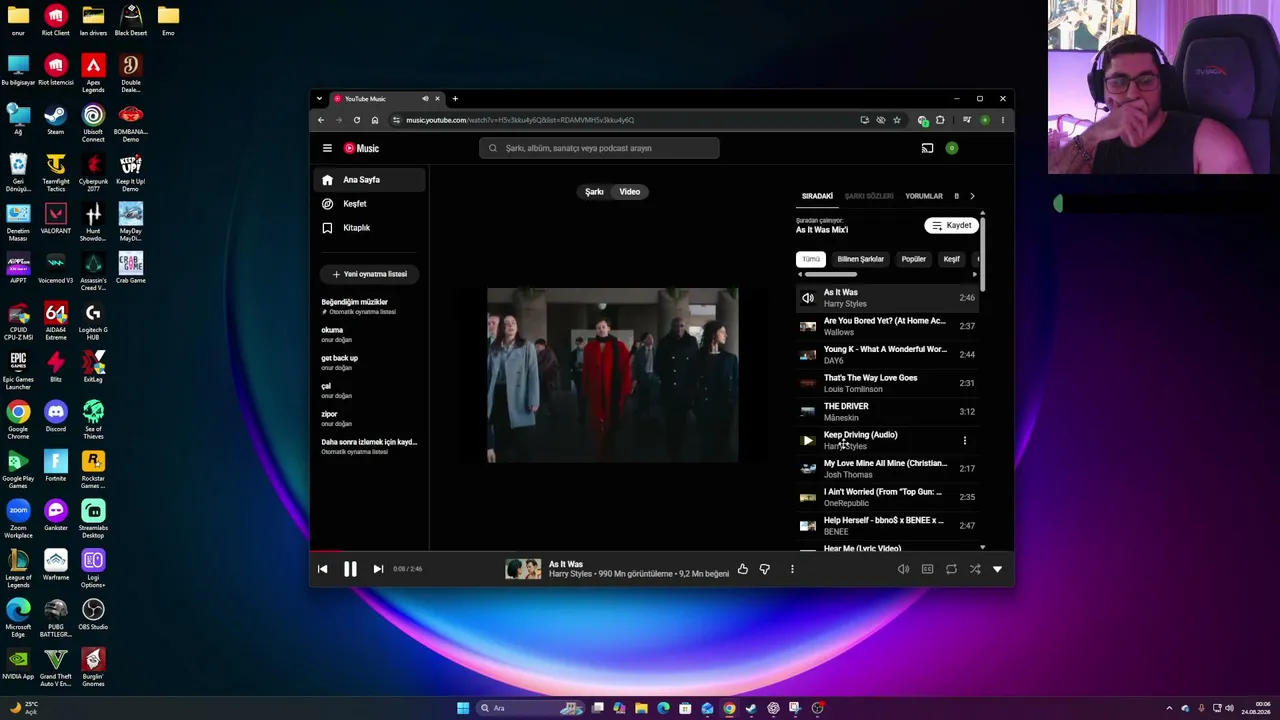
Task: Open options menu for Keep Driving row
Action: coord(965,440)
